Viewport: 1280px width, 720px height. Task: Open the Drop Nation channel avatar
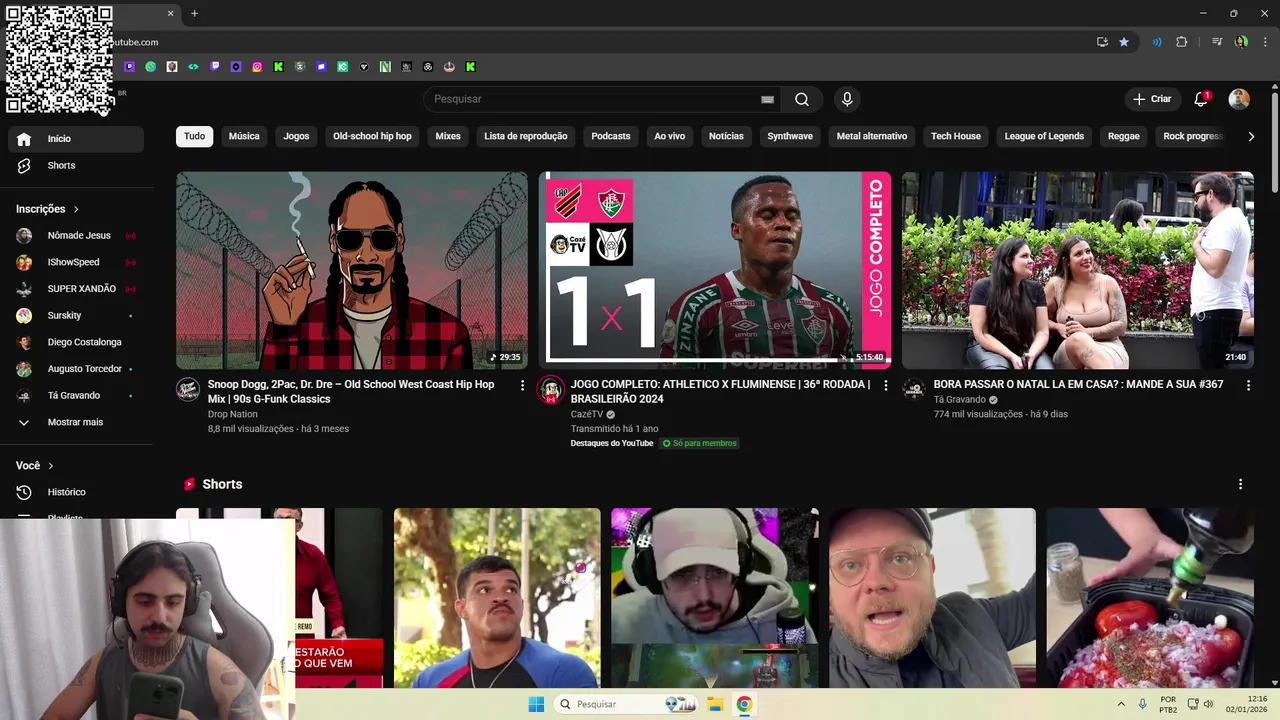188,390
